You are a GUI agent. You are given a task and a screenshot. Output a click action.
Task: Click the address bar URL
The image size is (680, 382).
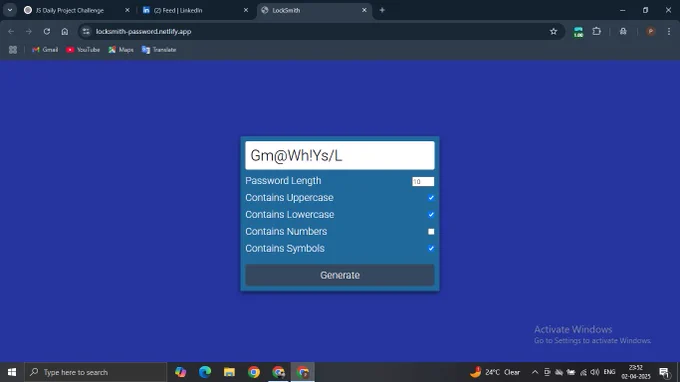144,32
